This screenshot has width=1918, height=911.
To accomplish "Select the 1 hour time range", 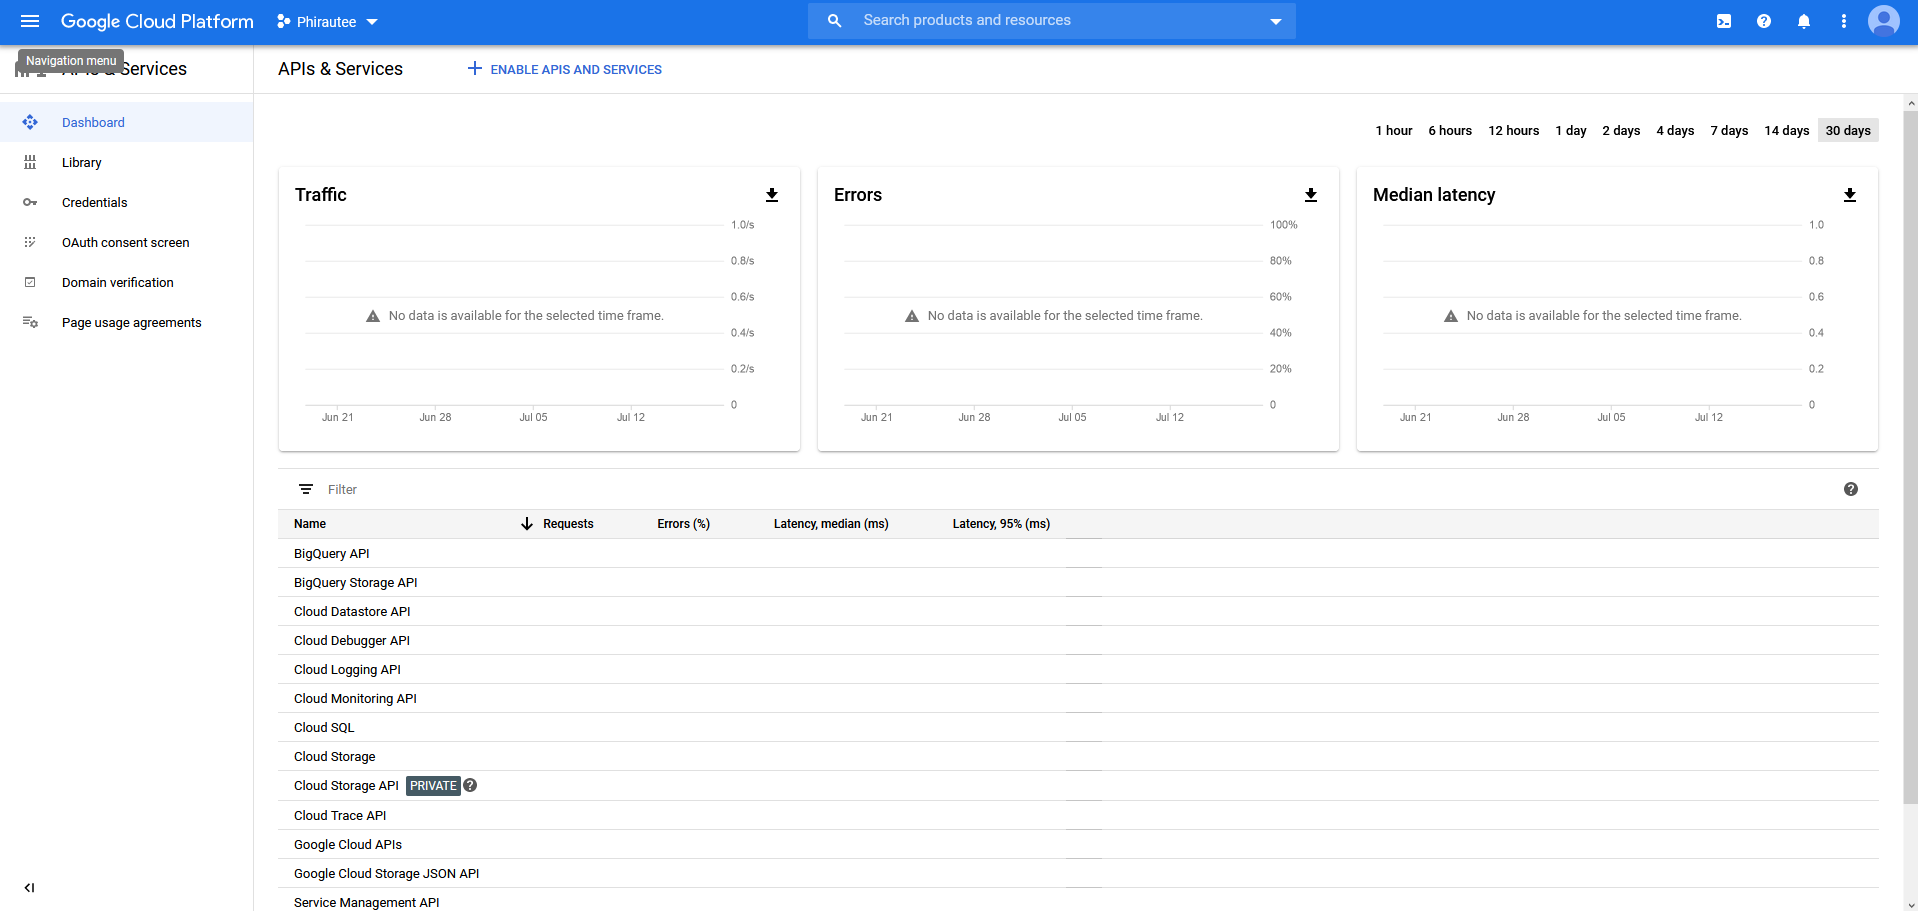I will [x=1393, y=130].
